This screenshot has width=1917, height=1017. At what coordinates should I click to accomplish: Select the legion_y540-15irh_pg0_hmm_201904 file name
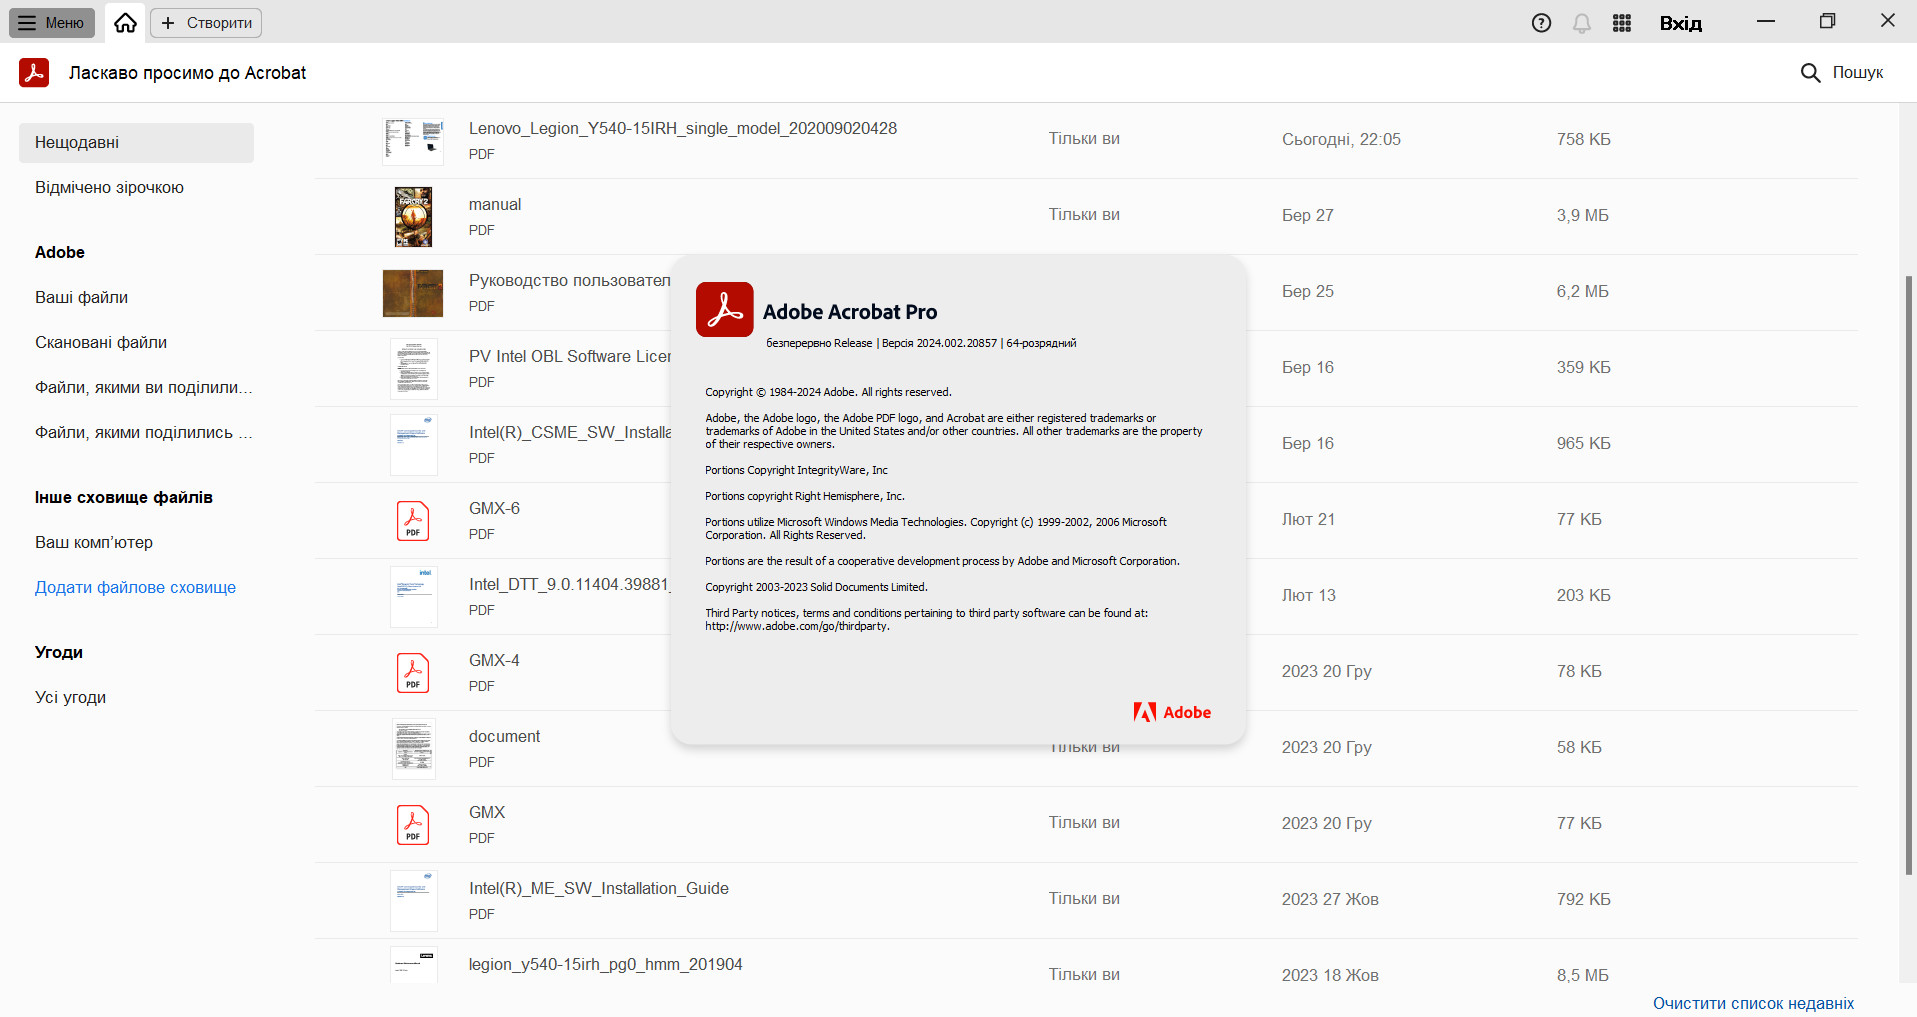pyautogui.click(x=606, y=965)
